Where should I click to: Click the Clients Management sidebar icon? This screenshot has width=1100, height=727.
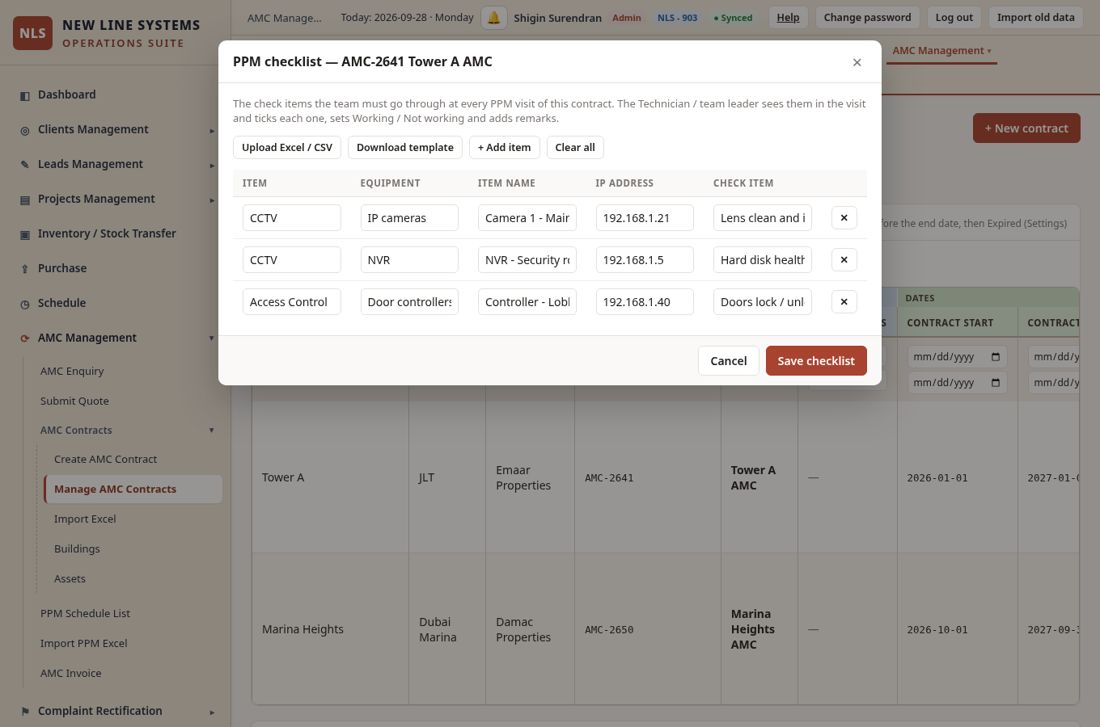(25, 130)
